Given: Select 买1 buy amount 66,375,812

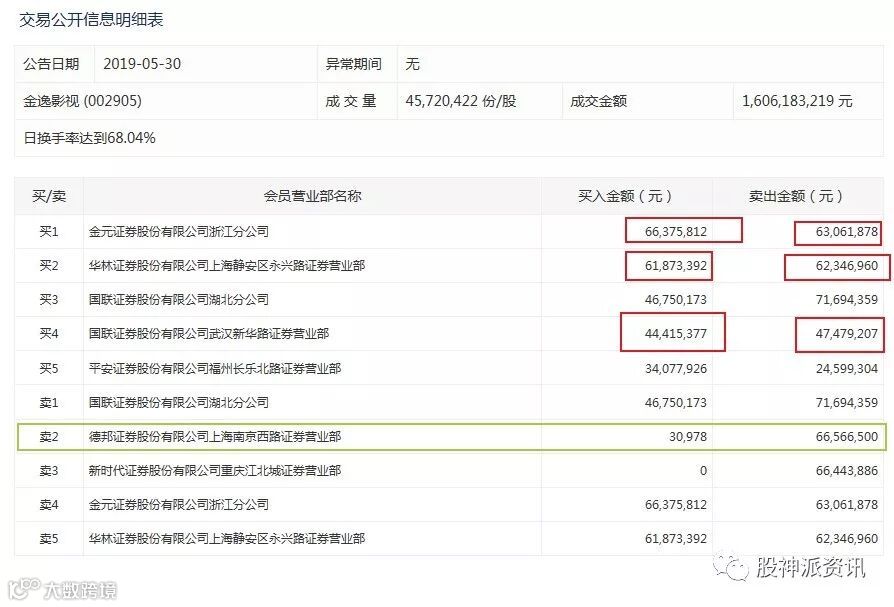Looking at the screenshot, I should (676, 231).
